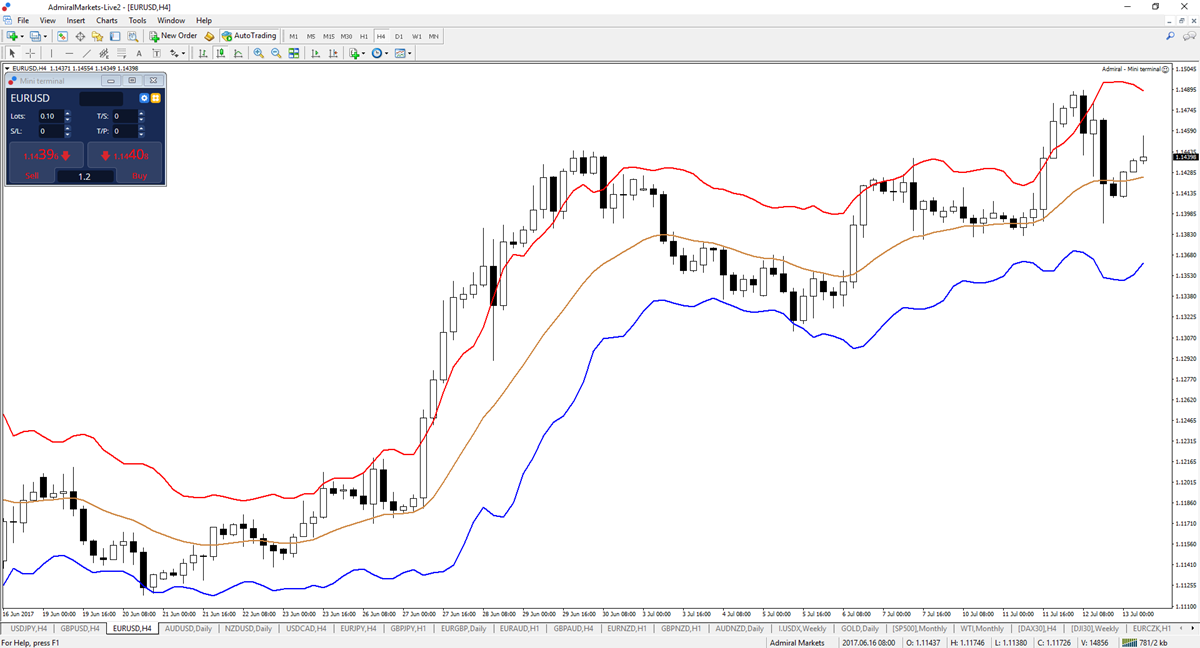The height and width of the screenshot is (648, 1200).
Task: Increase the T/P value in Mini terminal
Action: 140,128
